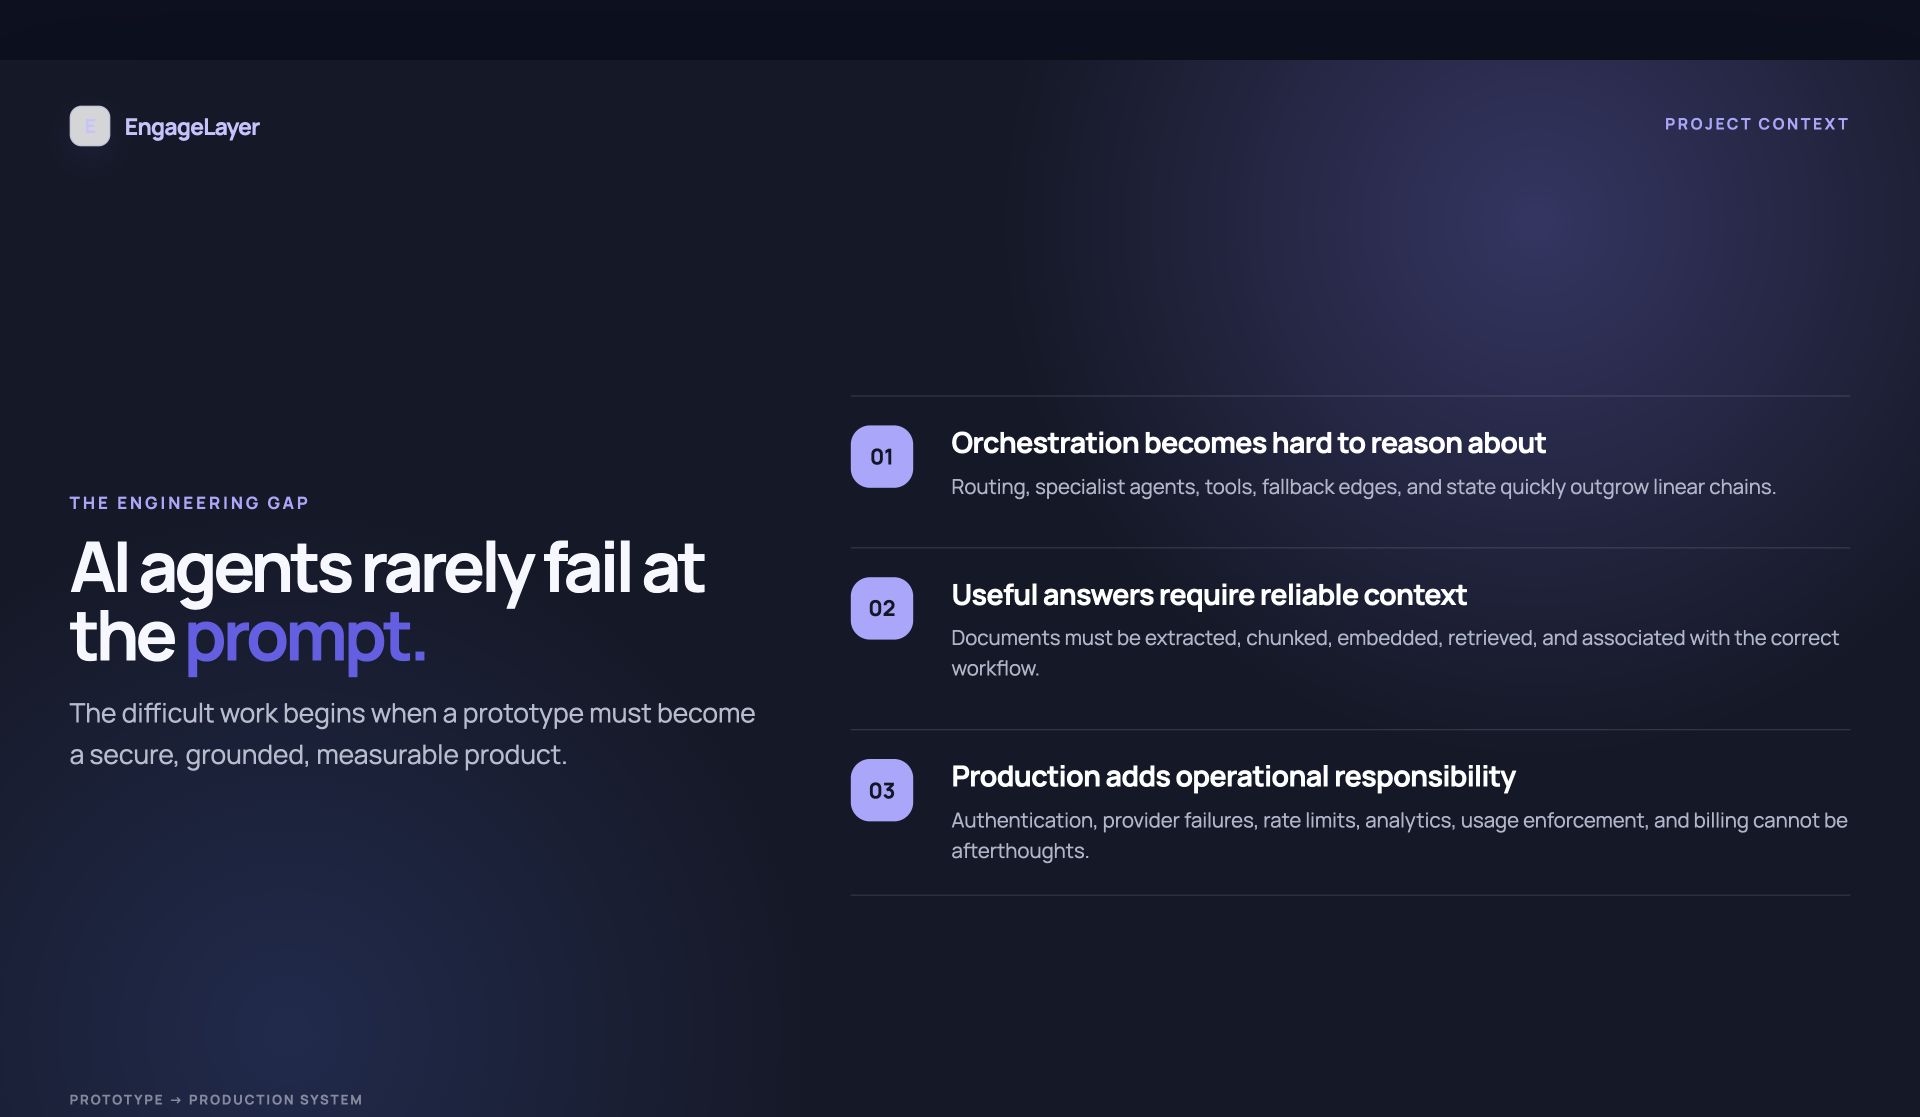Click the authentication and billing description

[x=1399, y=835]
